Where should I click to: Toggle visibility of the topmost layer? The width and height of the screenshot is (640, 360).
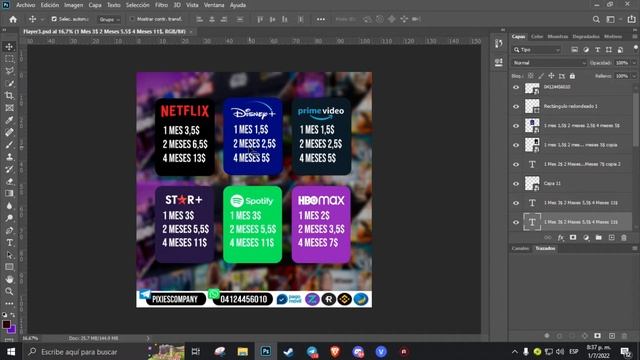click(x=516, y=87)
